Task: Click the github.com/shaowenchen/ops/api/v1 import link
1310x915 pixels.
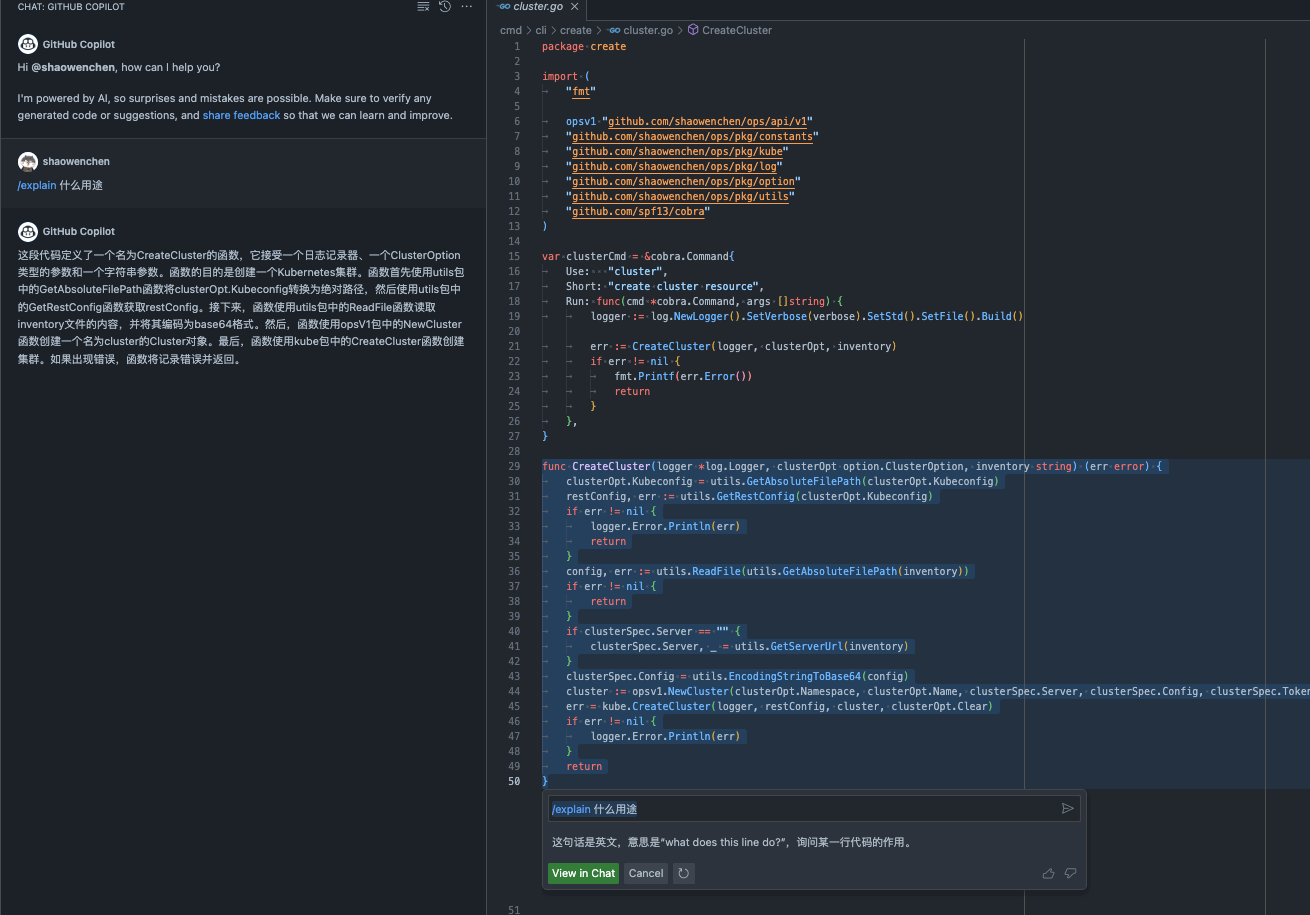Action: pyautogui.click(x=709, y=121)
